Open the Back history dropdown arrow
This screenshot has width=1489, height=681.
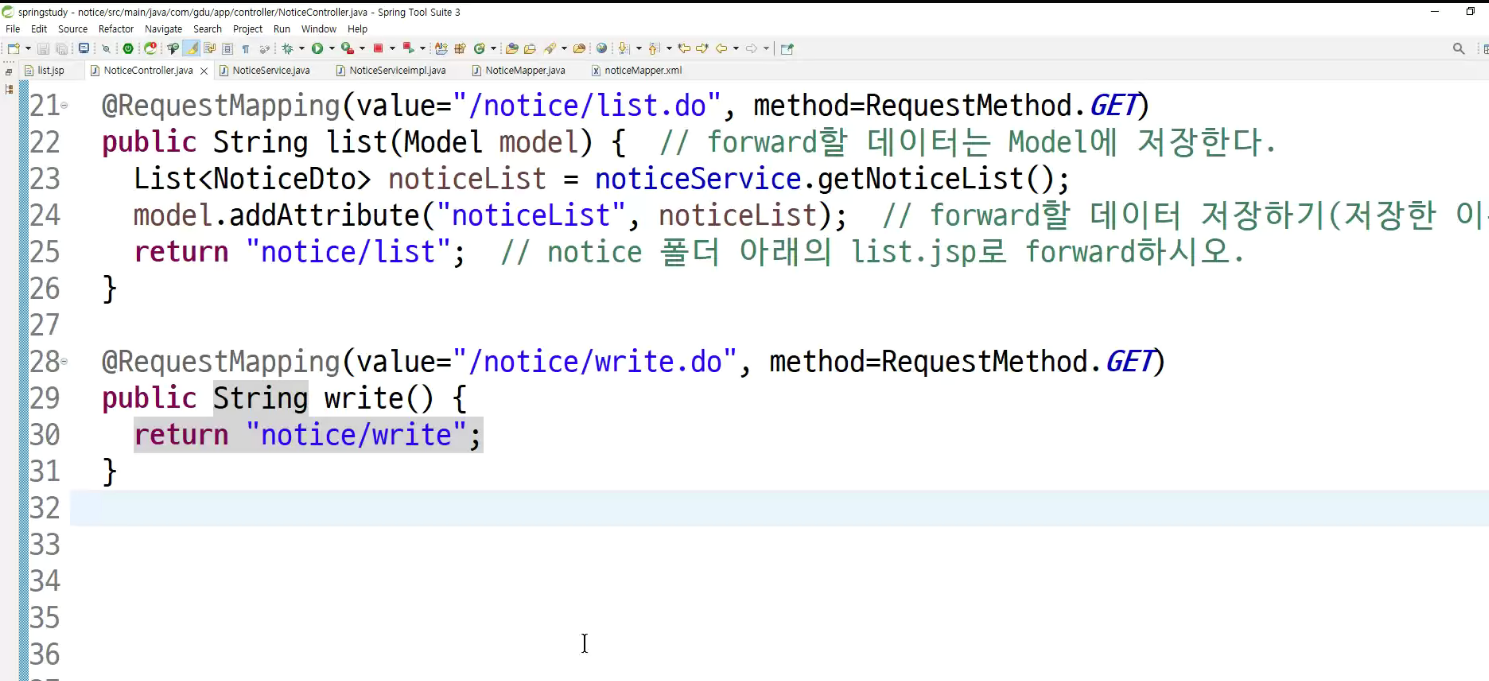[x=736, y=48]
